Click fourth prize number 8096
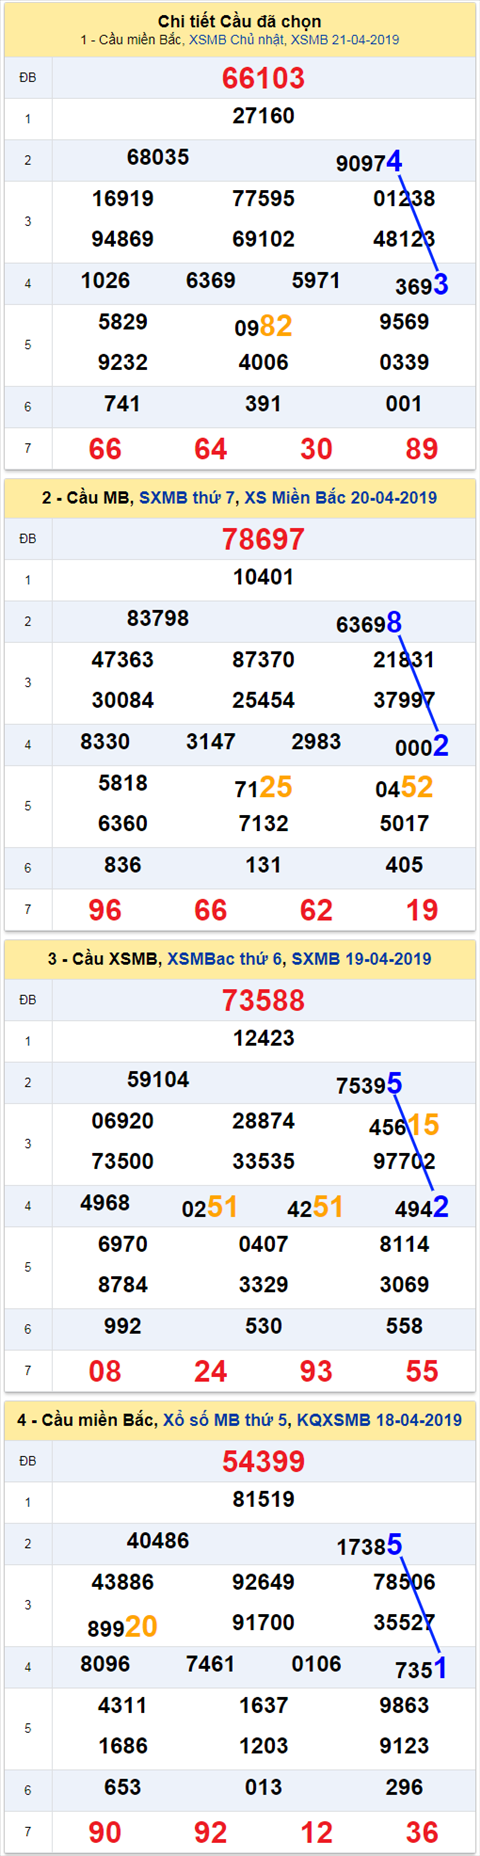 tap(105, 1664)
